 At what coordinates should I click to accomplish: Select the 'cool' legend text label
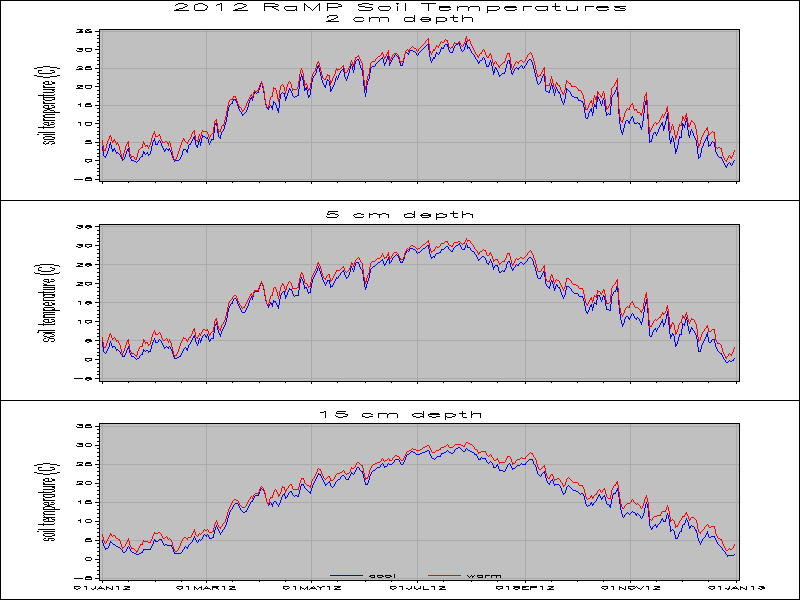pyautogui.click(x=382, y=576)
